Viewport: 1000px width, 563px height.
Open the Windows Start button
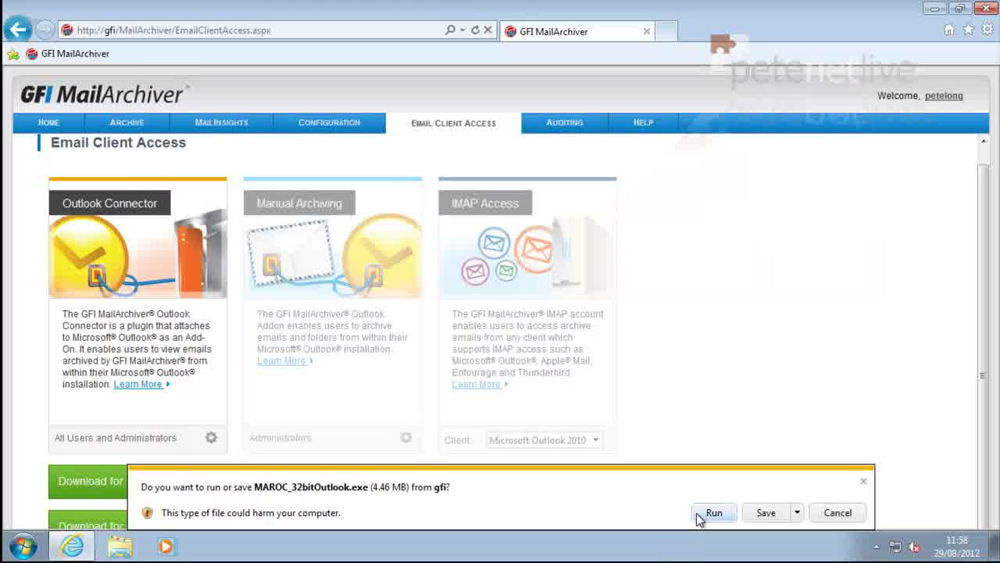click(24, 546)
